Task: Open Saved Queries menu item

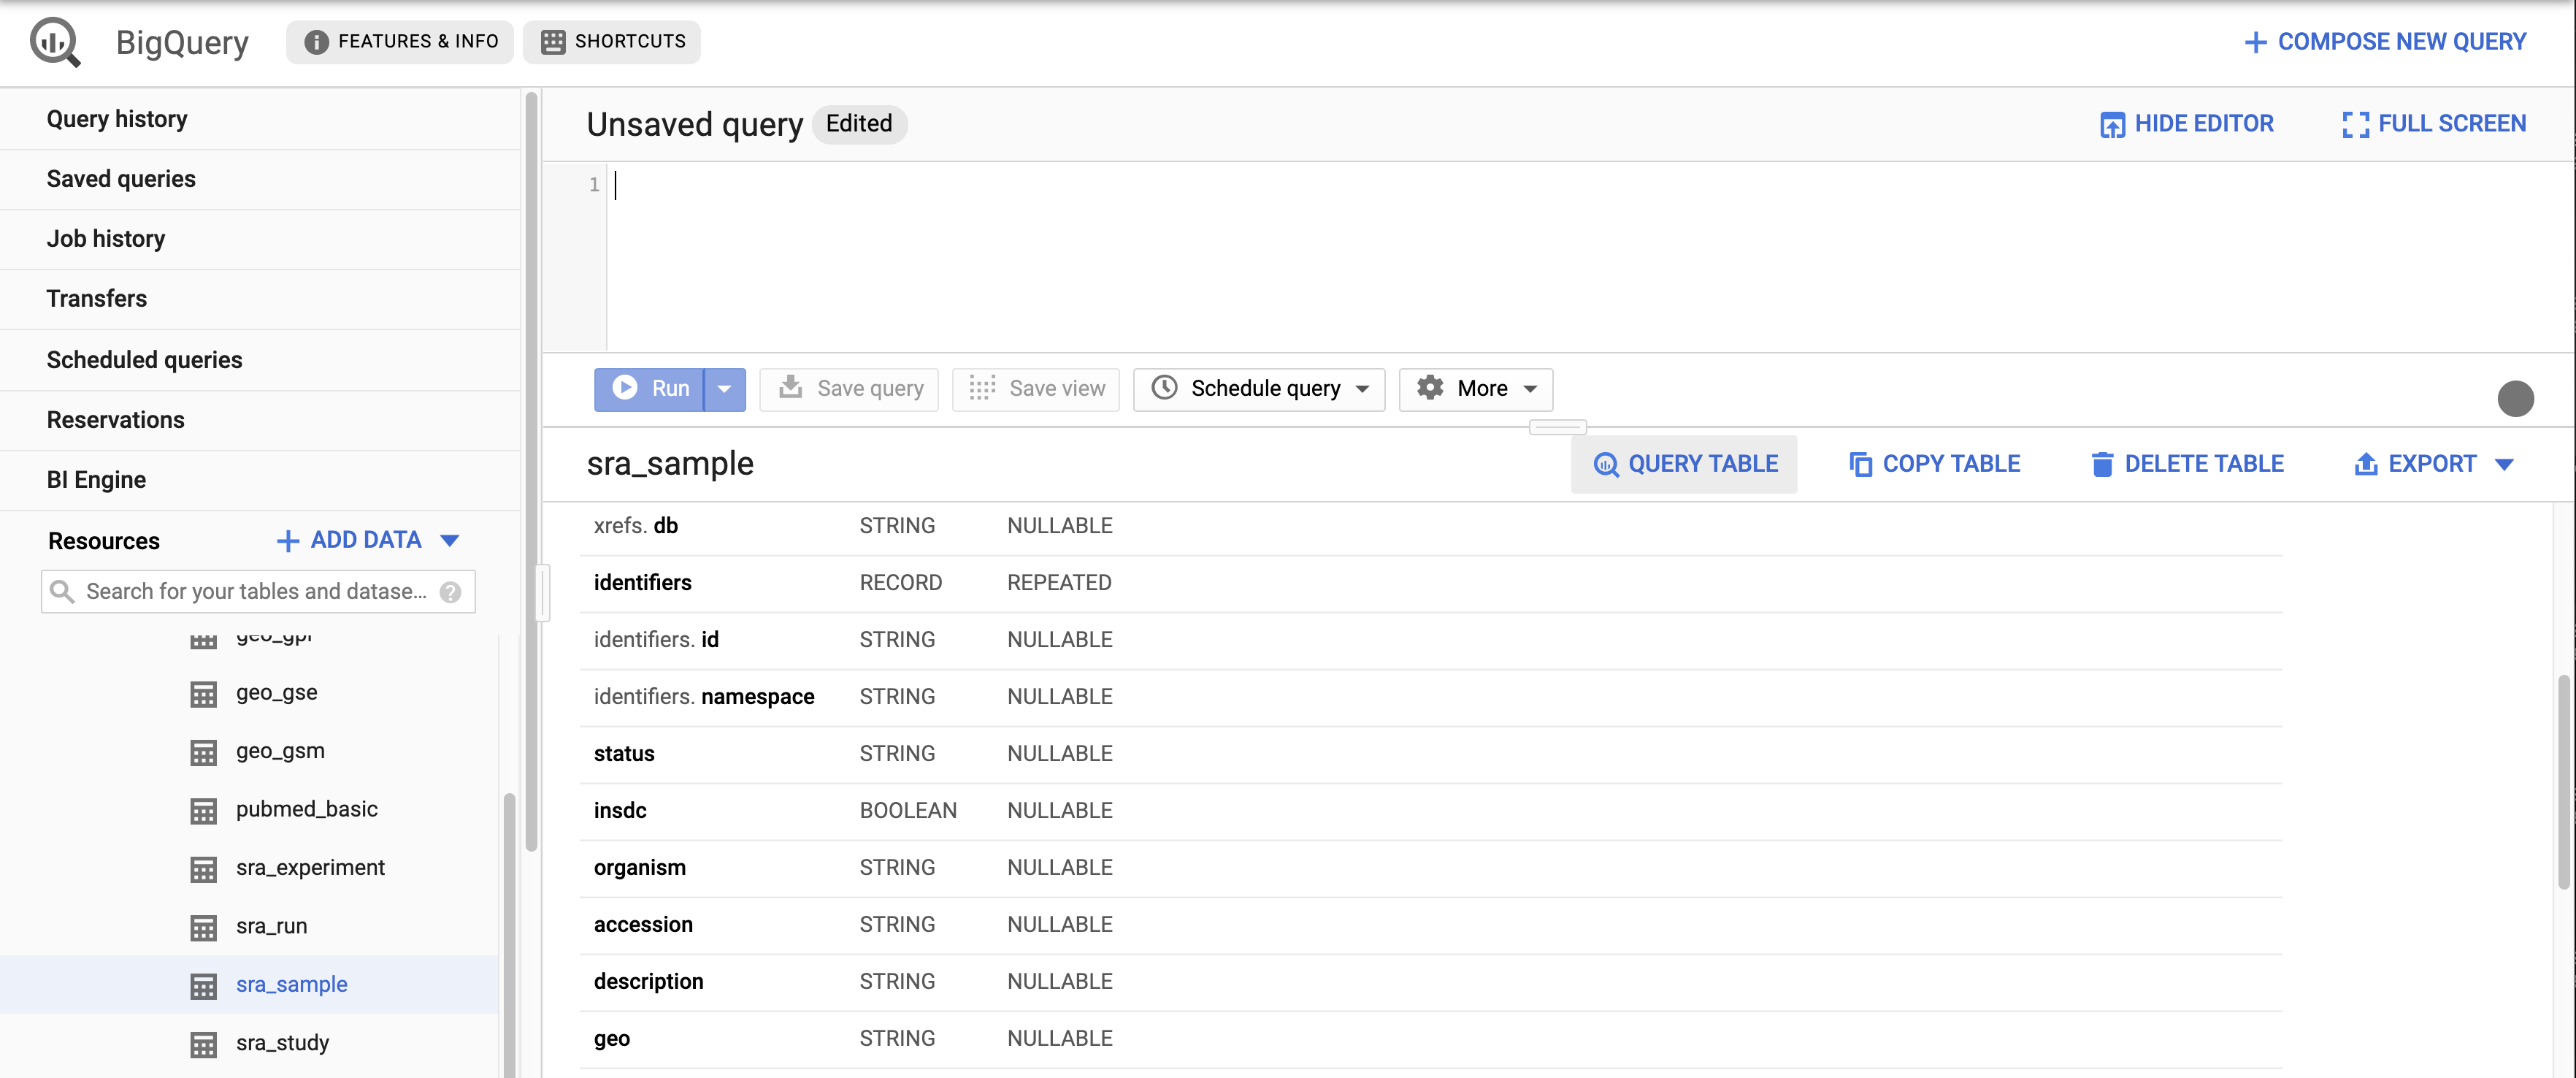Action: click(x=120, y=177)
